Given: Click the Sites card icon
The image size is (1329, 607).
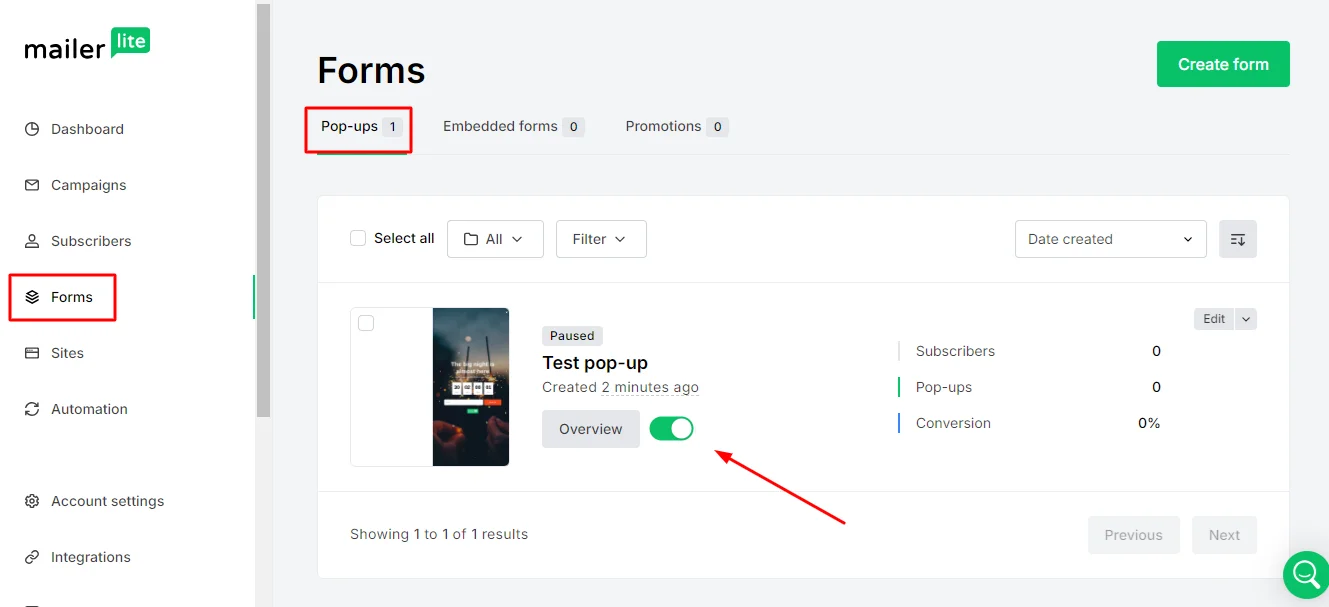Looking at the screenshot, I should [x=32, y=353].
